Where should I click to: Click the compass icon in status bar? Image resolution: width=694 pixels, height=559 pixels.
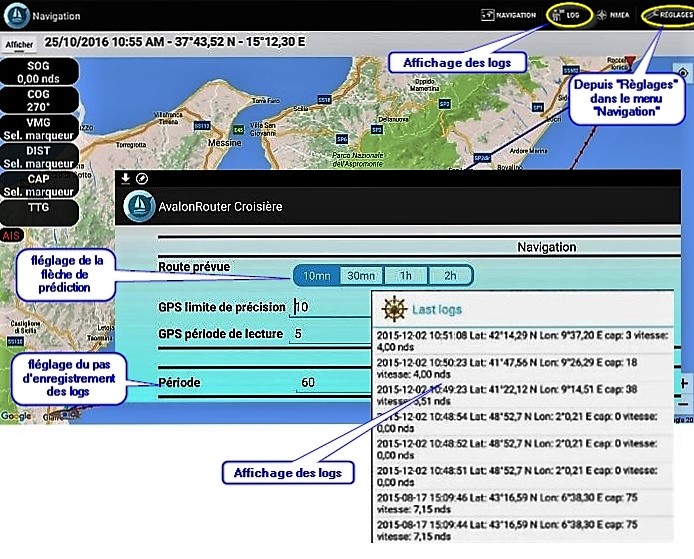pos(142,178)
